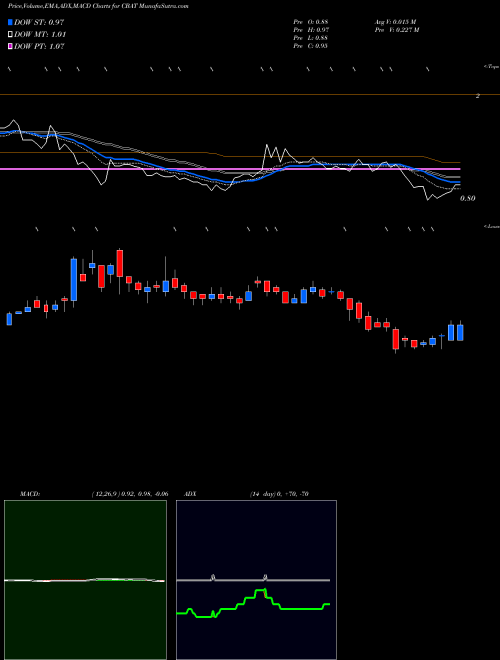Screen dimensions: 500x660
Task: Click the blue DOW ST legend swatch
Action: [x=10, y=22]
